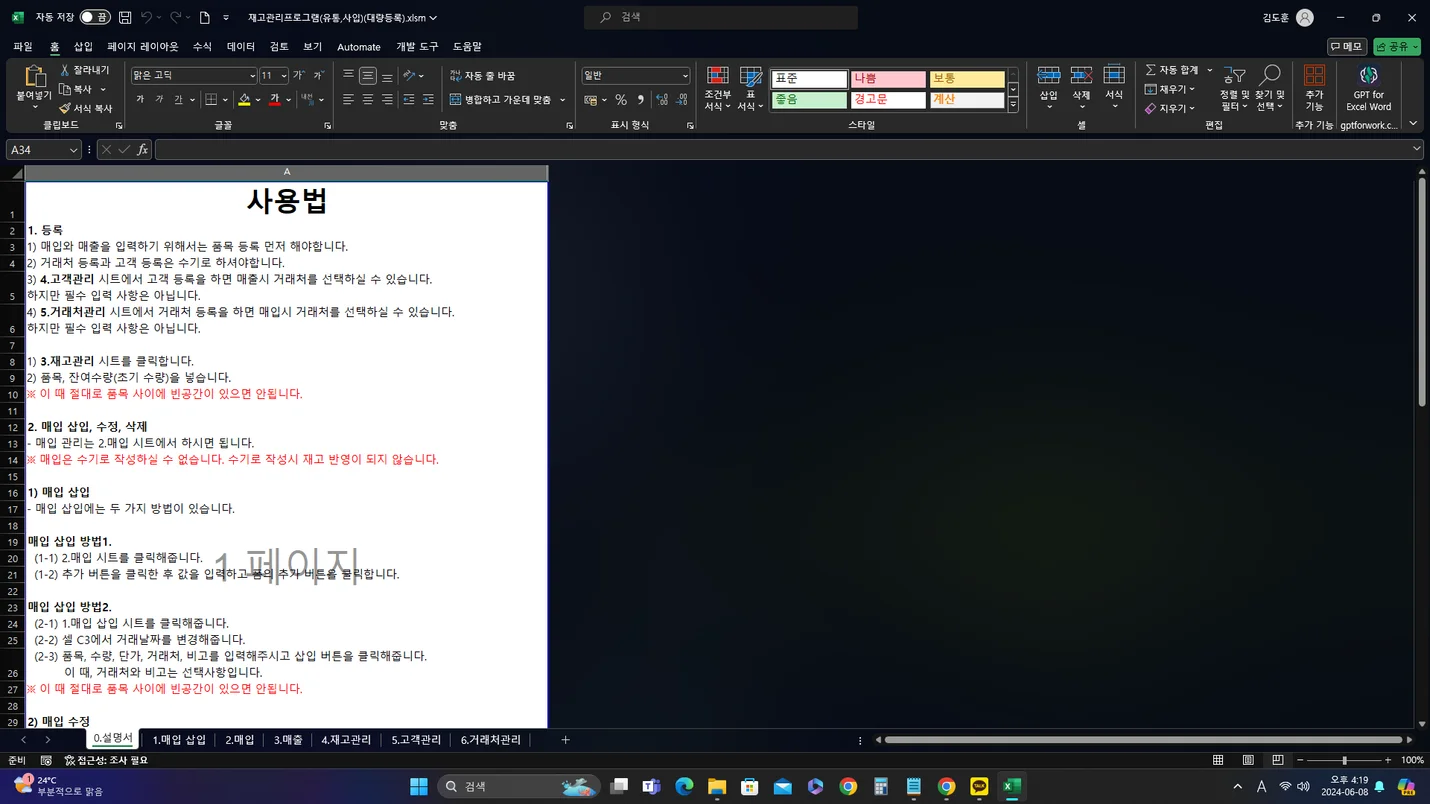Open the Insert cells (삽입) button

coord(1048,88)
